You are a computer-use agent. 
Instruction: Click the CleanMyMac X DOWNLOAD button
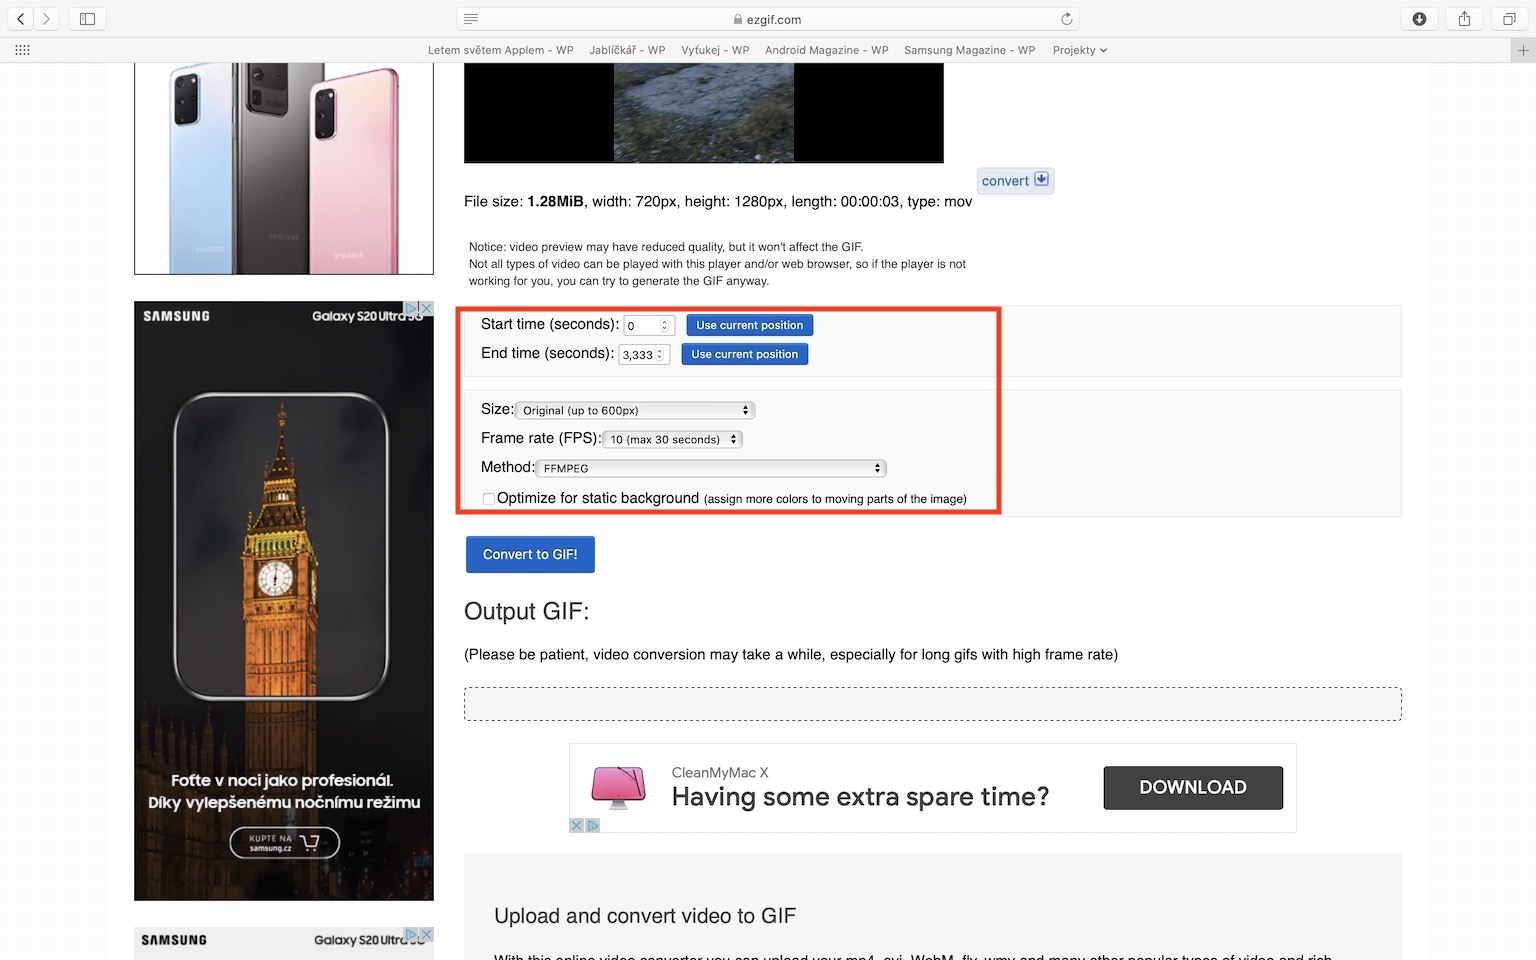1193,787
